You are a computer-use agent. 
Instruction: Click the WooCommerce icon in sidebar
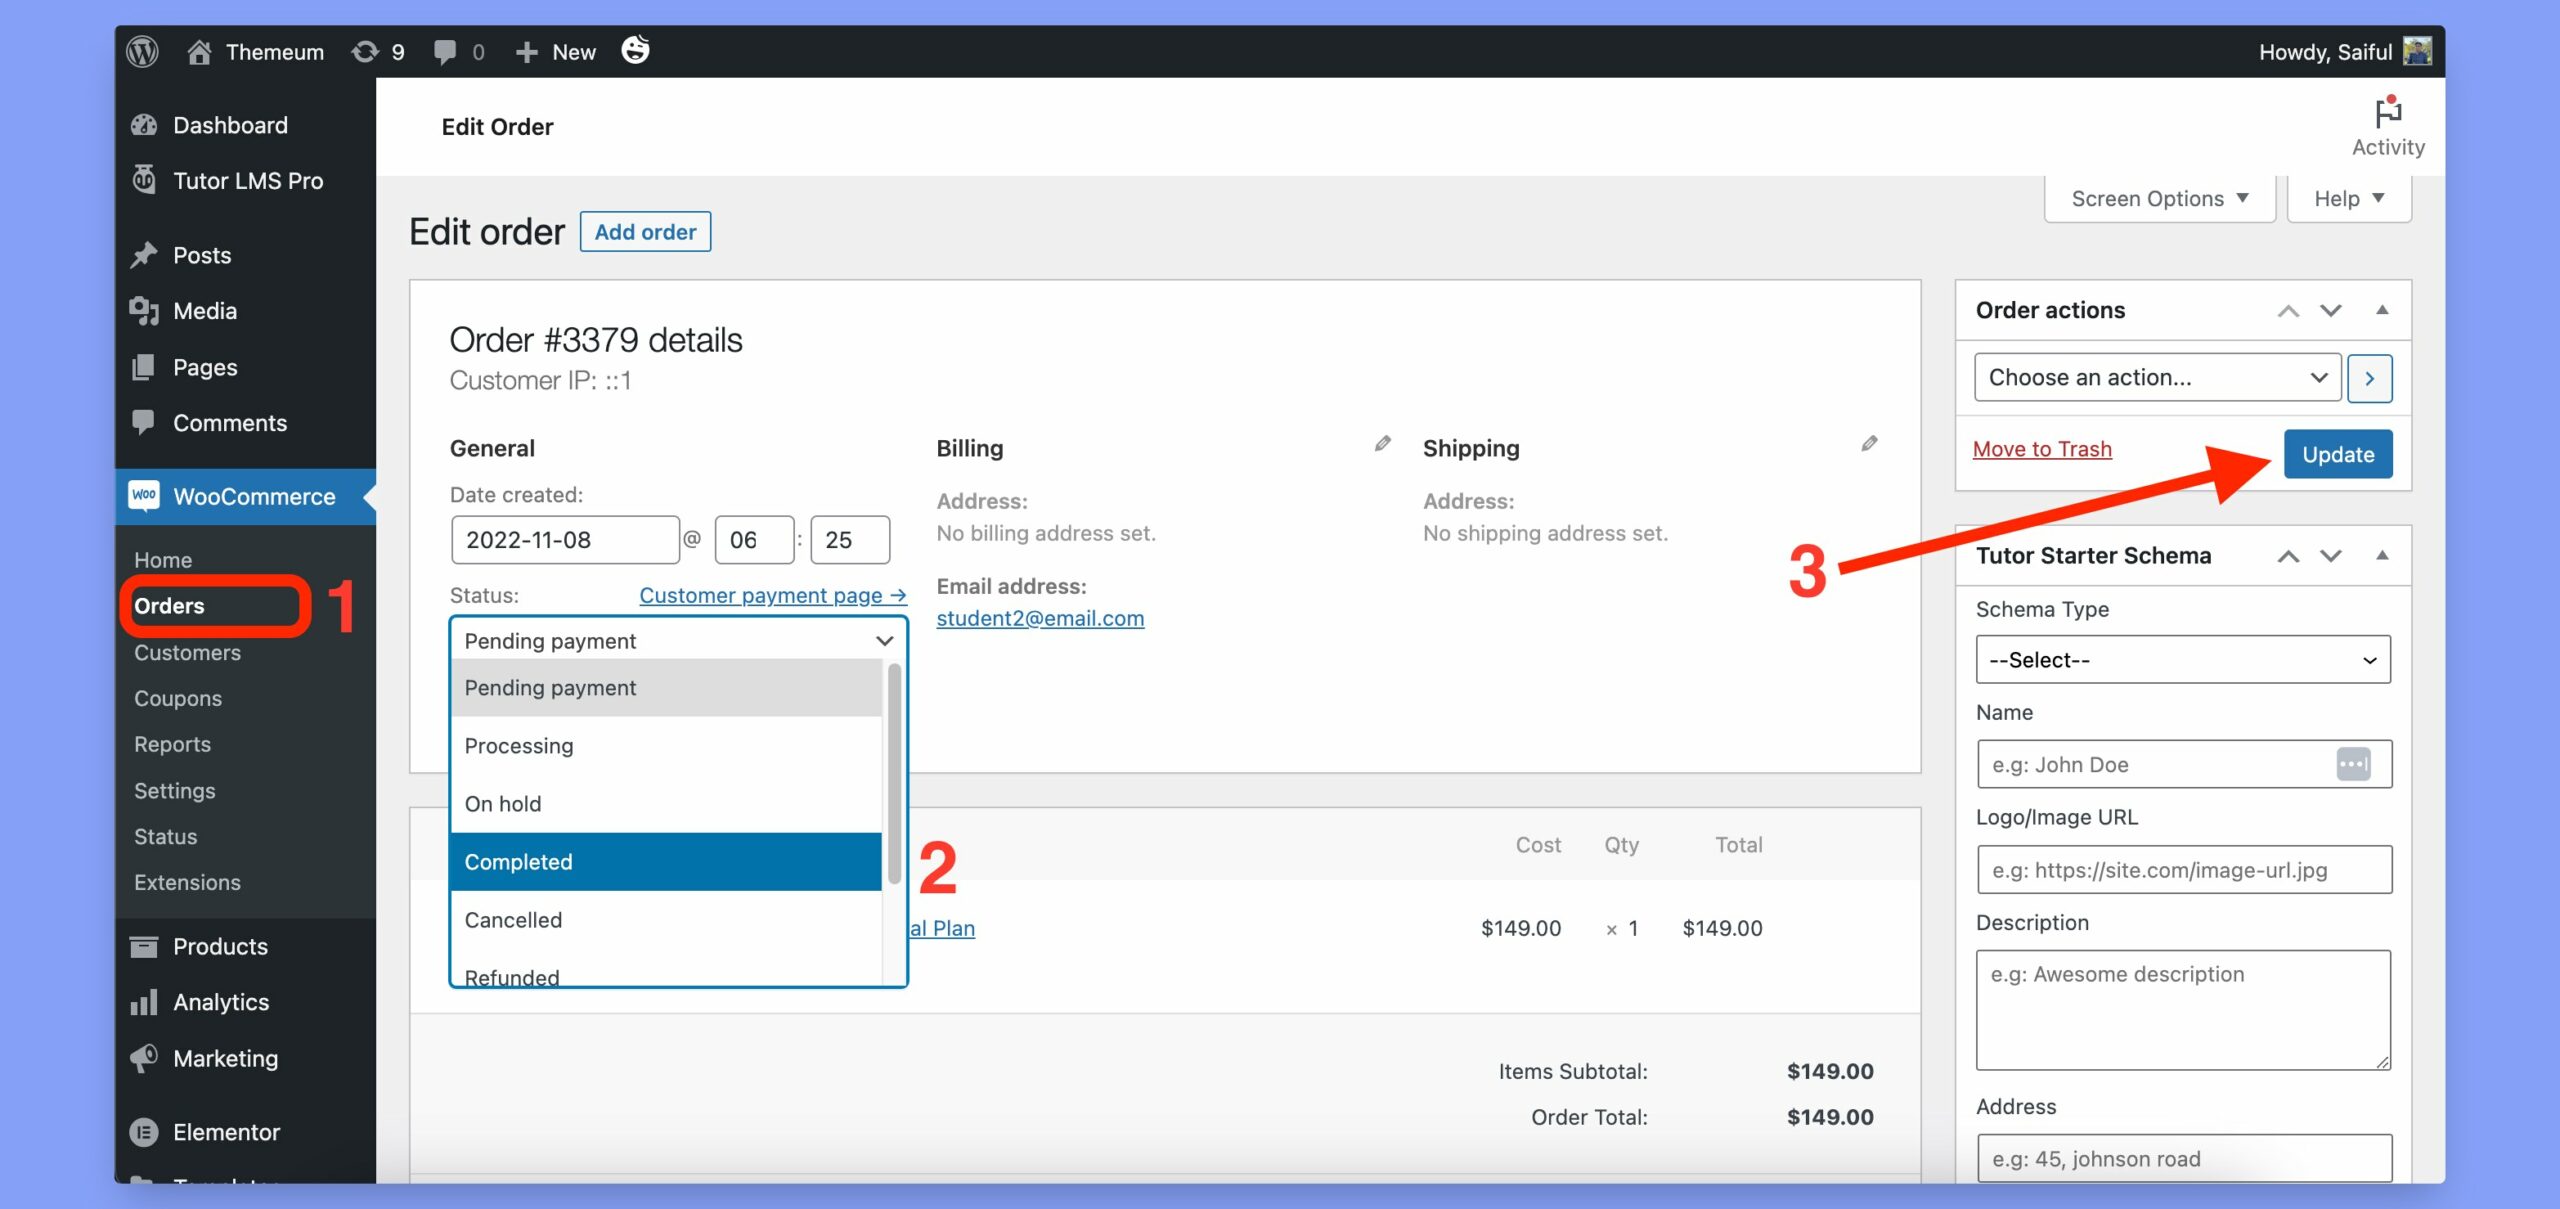click(x=145, y=496)
